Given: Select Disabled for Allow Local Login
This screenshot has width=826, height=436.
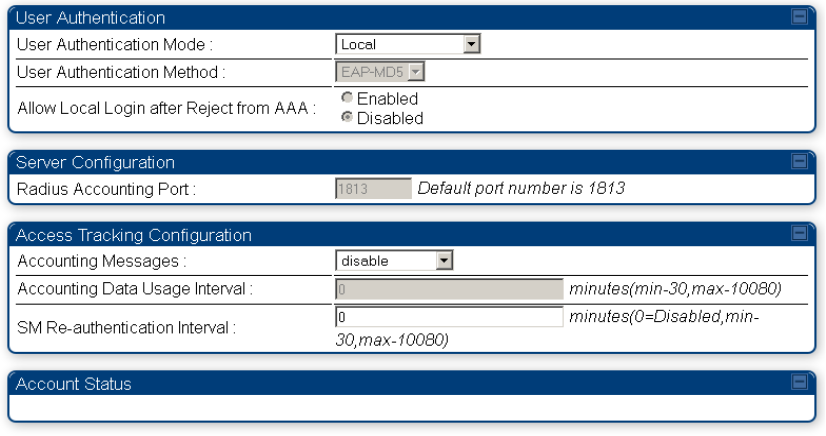Looking at the screenshot, I should point(347,117).
